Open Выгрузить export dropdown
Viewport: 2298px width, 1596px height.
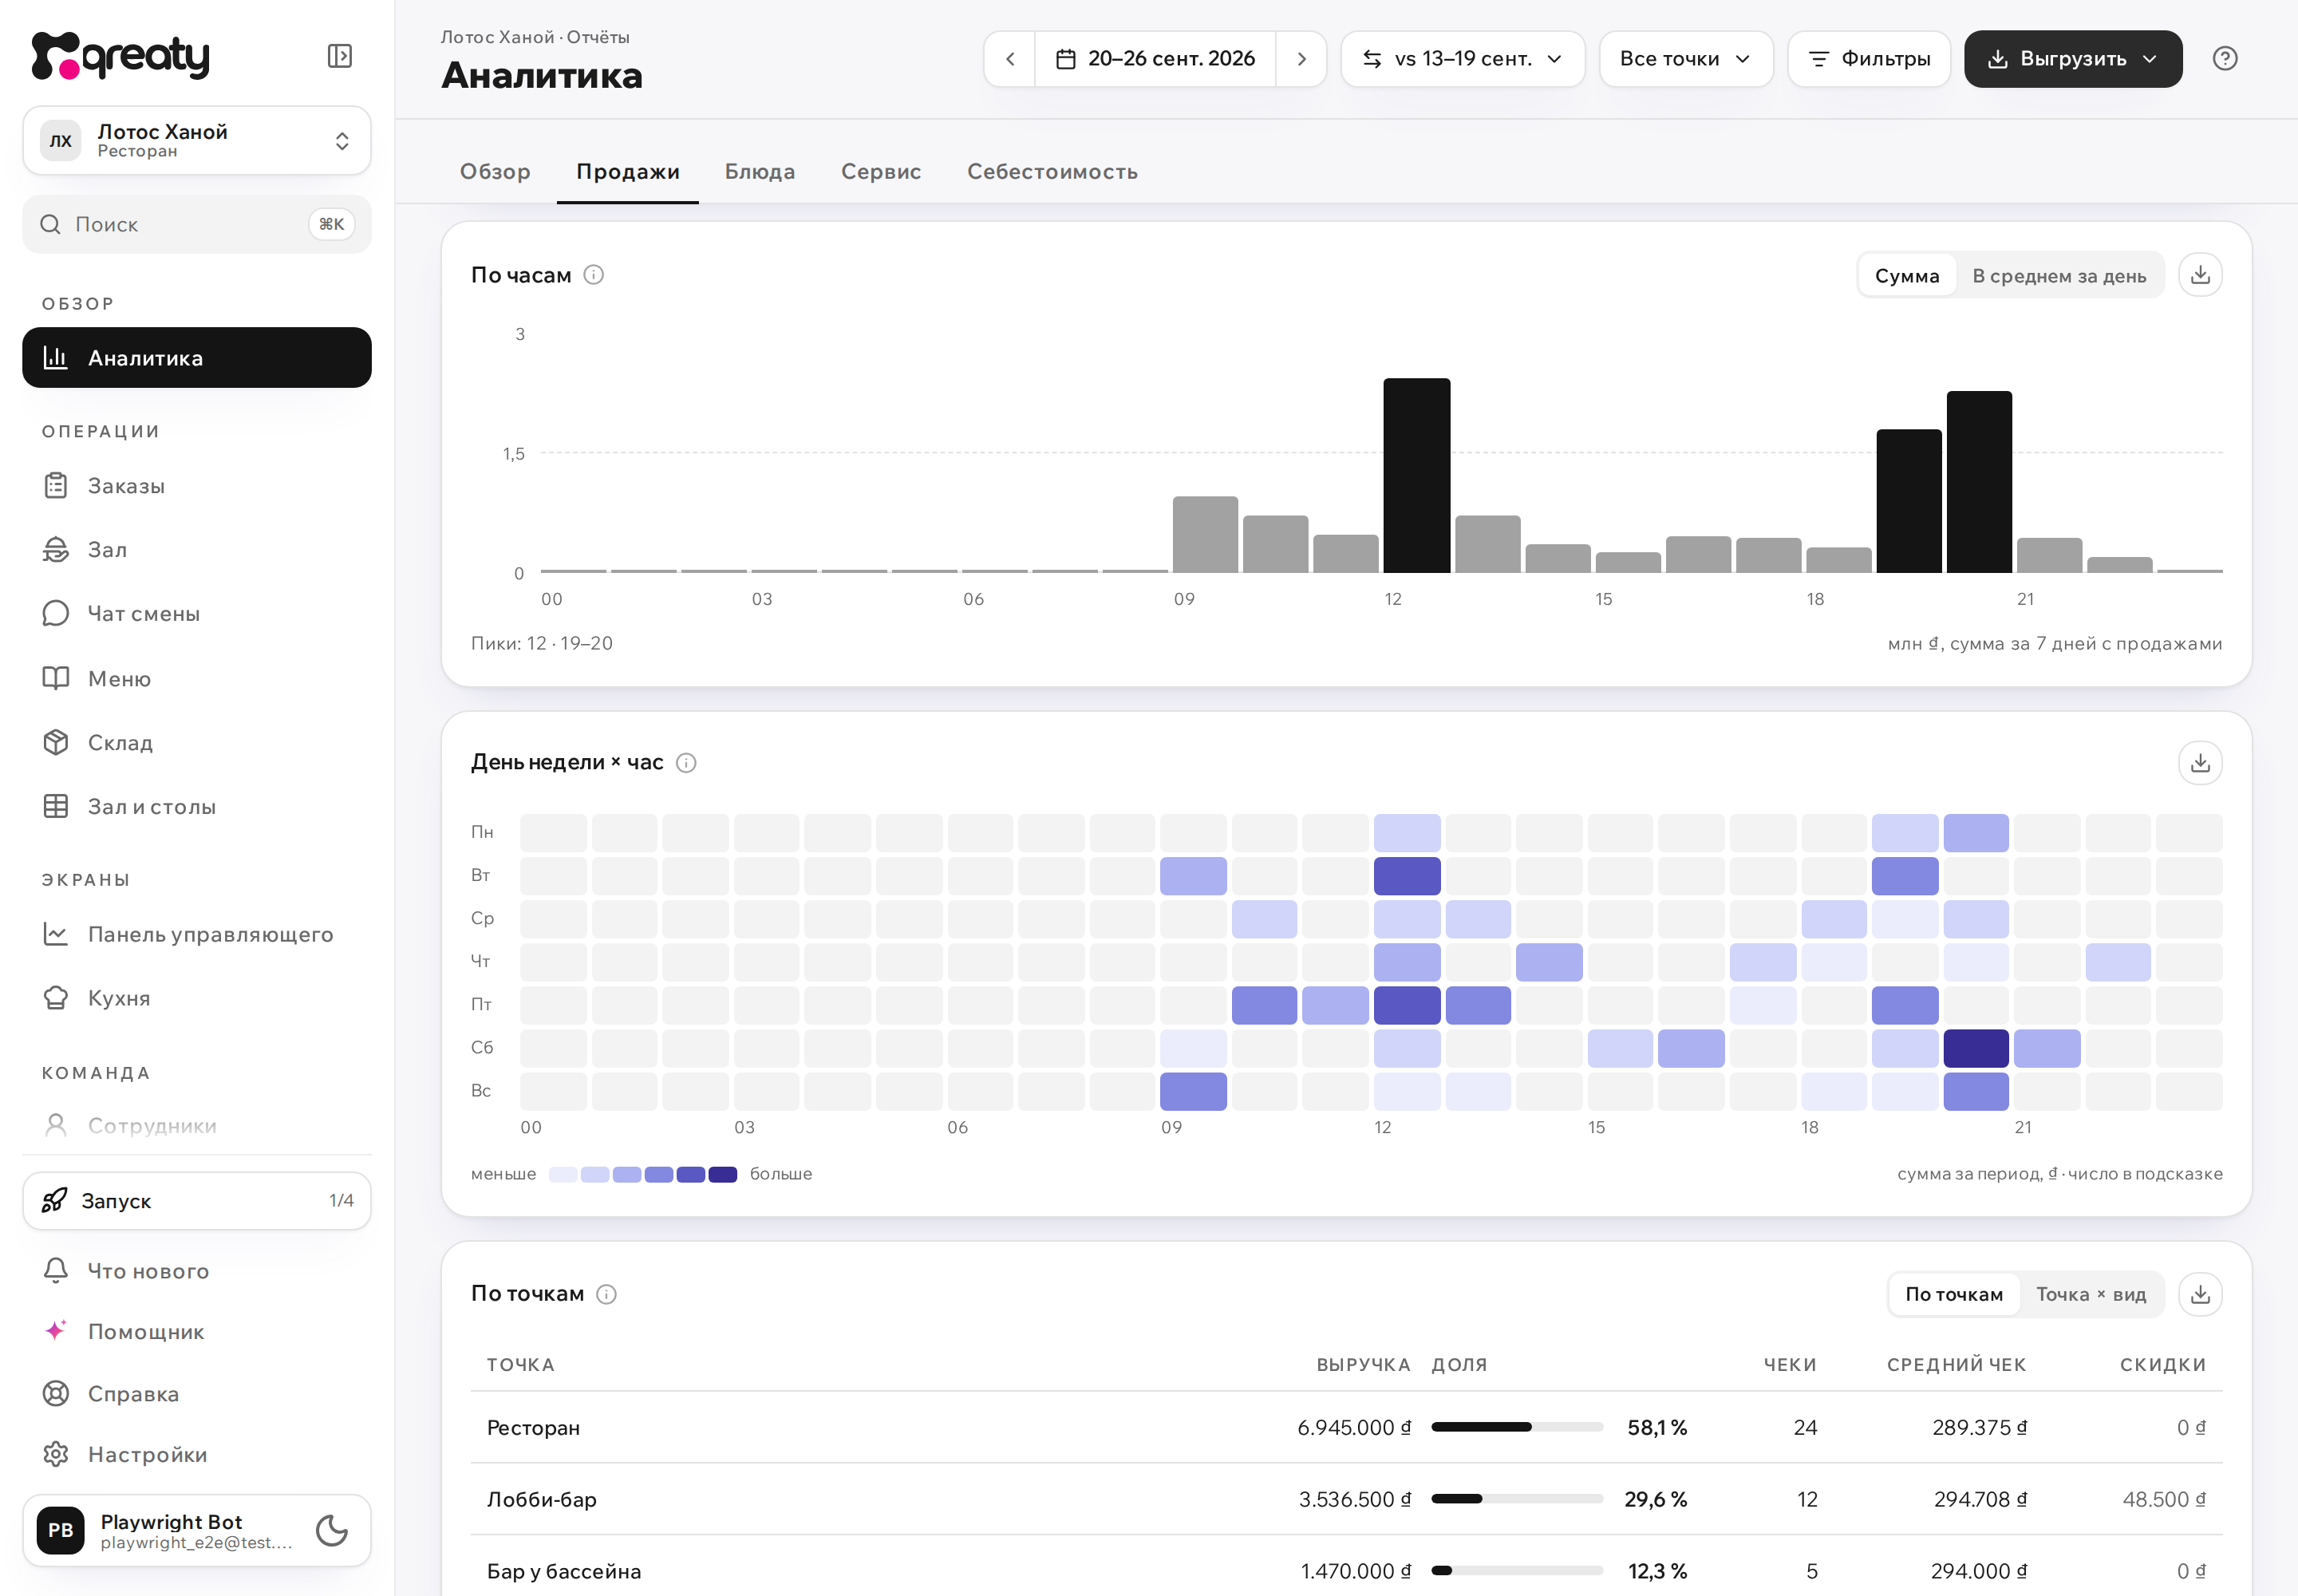tap(2072, 59)
